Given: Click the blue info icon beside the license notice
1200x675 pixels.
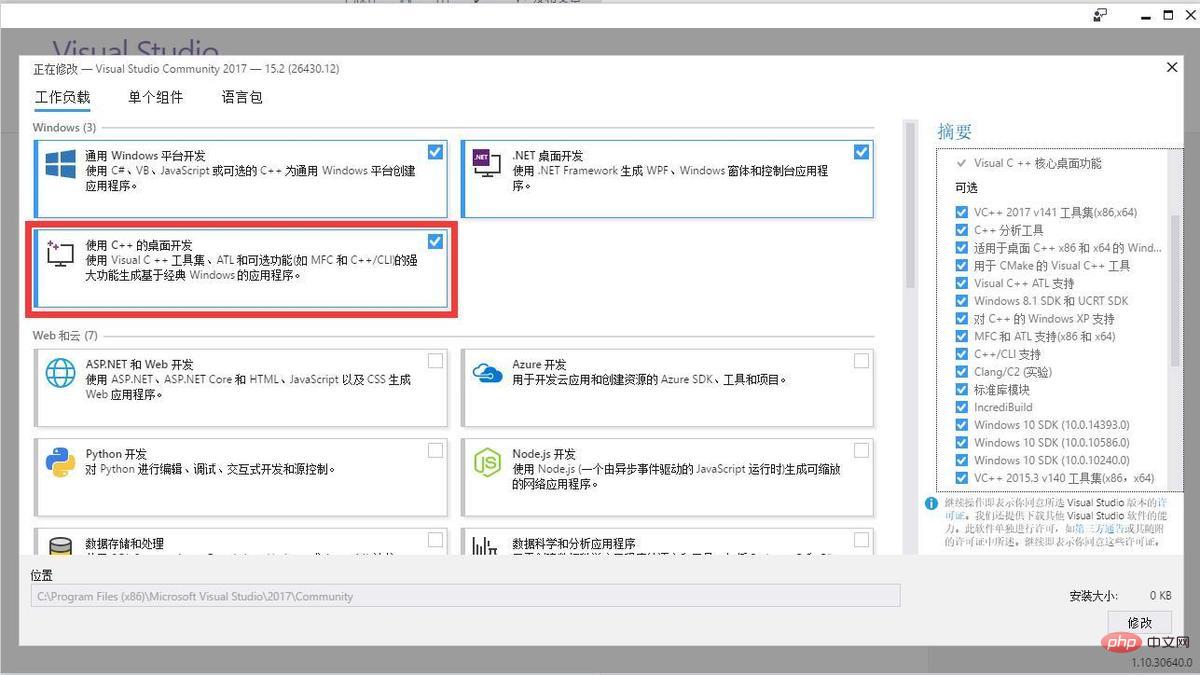Looking at the screenshot, I should pyautogui.click(x=931, y=504).
